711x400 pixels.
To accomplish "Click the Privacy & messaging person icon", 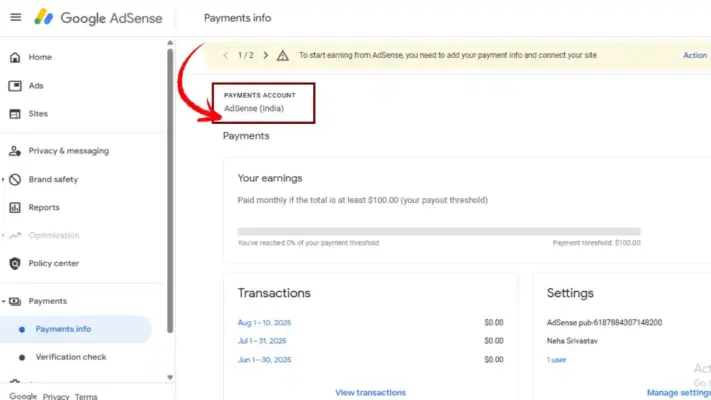I will pos(15,151).
